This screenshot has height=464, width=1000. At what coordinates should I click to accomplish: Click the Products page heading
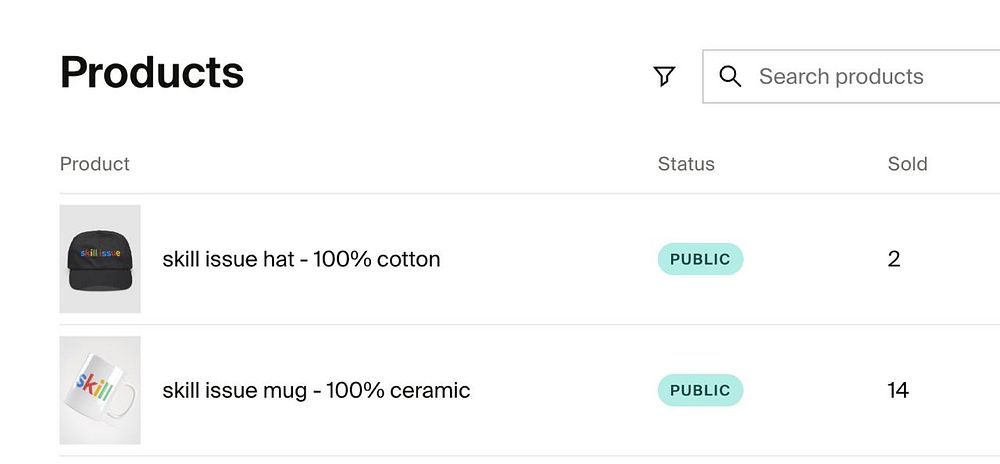(x=152, y=73)
